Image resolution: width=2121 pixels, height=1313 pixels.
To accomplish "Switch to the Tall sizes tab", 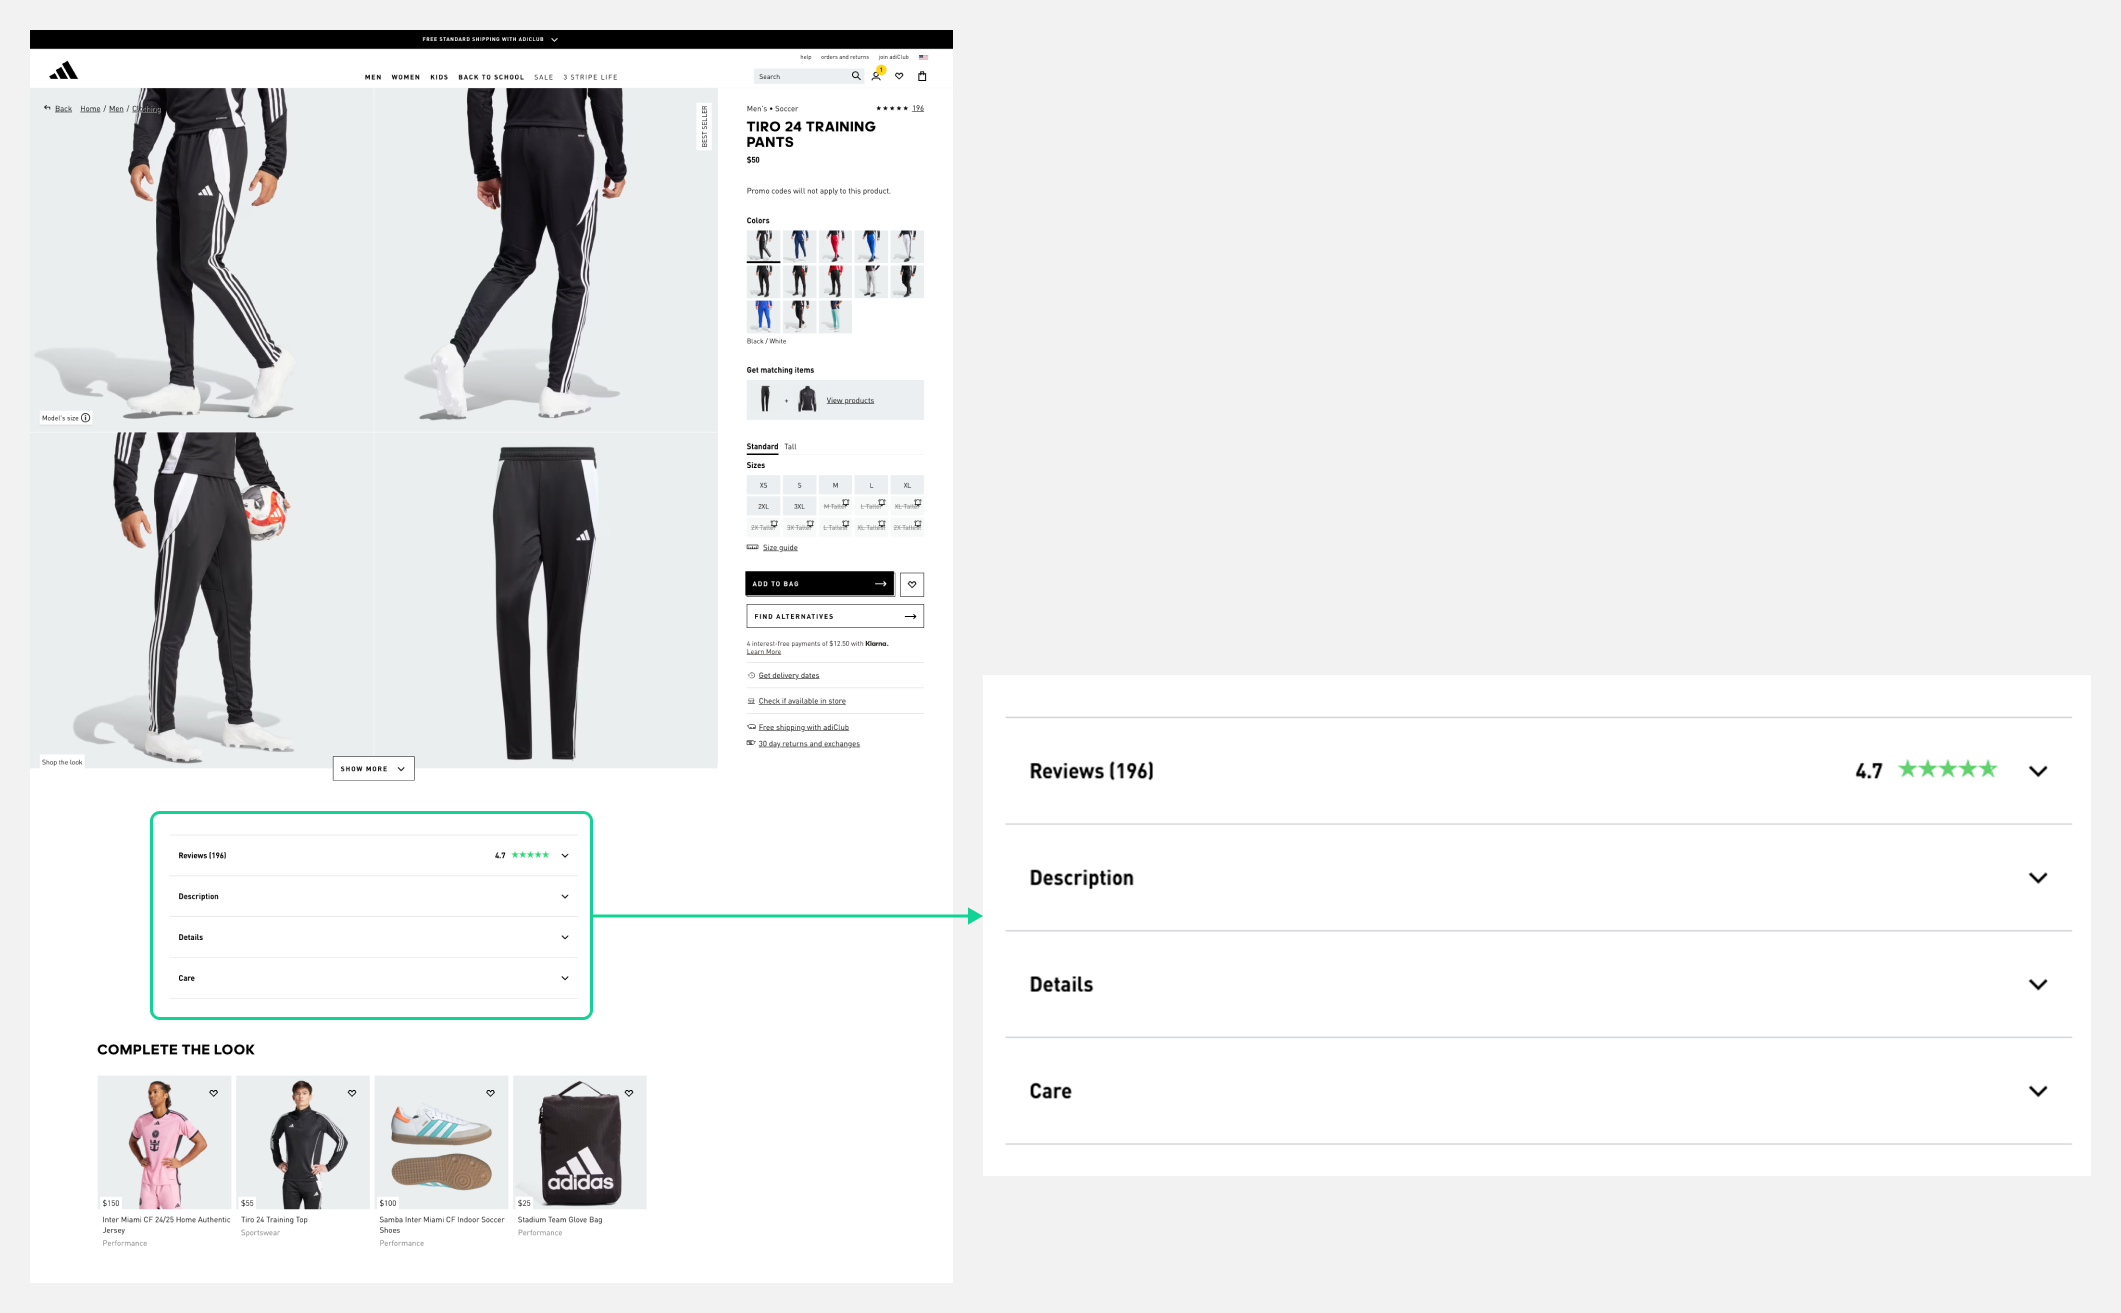I will [790, 447].
